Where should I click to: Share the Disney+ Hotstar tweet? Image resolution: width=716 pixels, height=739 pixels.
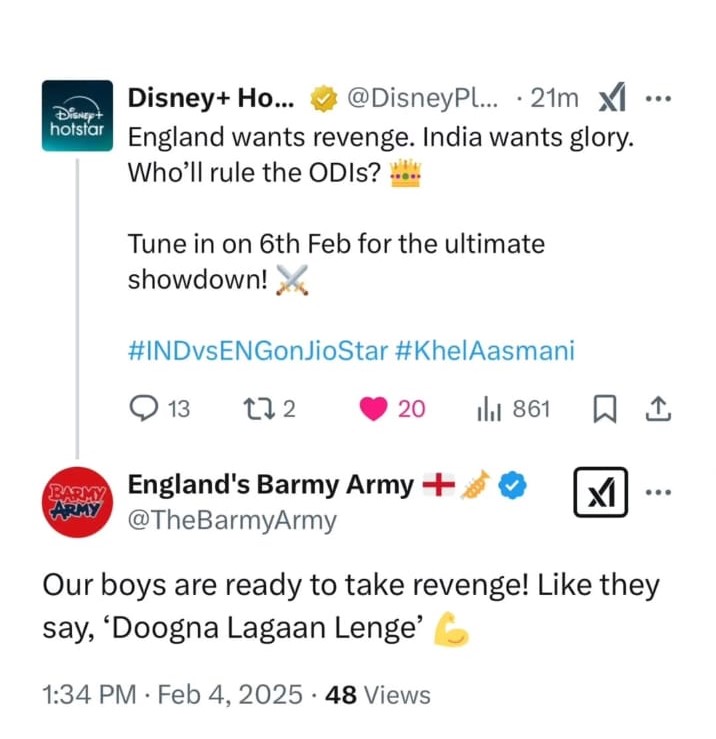pos(659,408)
